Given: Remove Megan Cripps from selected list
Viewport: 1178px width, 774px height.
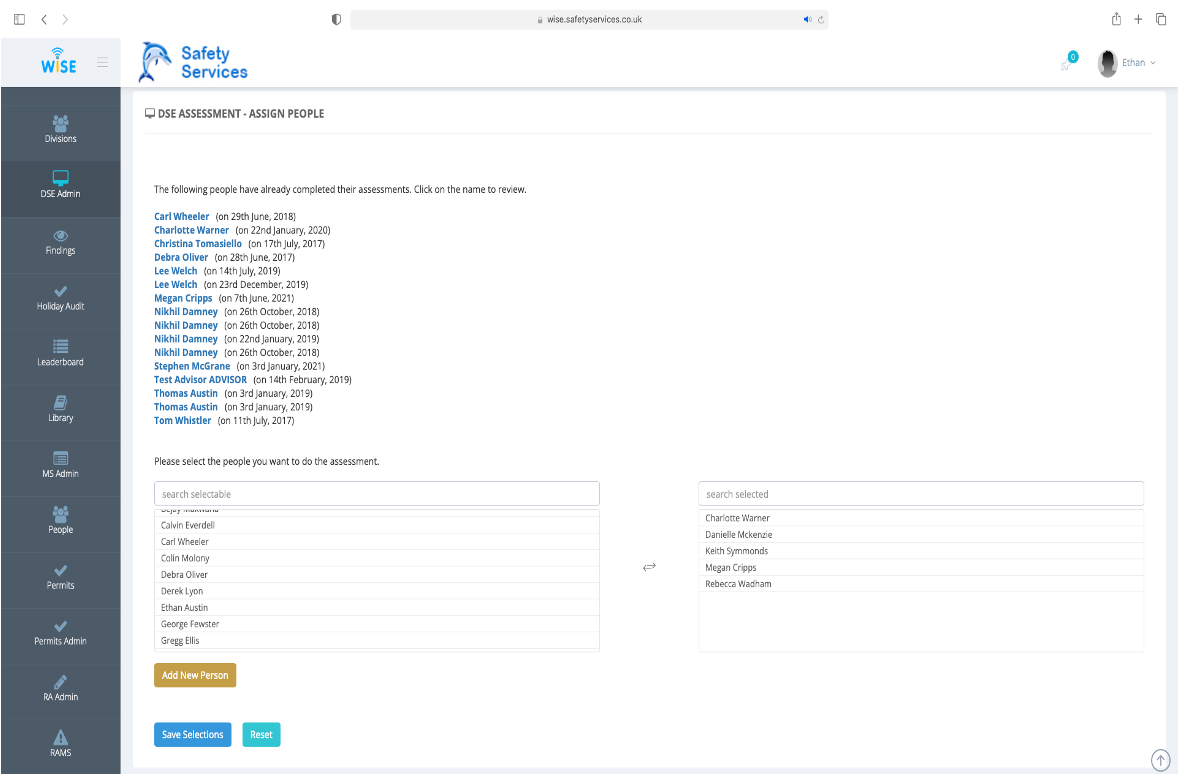Looking at the screenshot, I should point(921,567).
